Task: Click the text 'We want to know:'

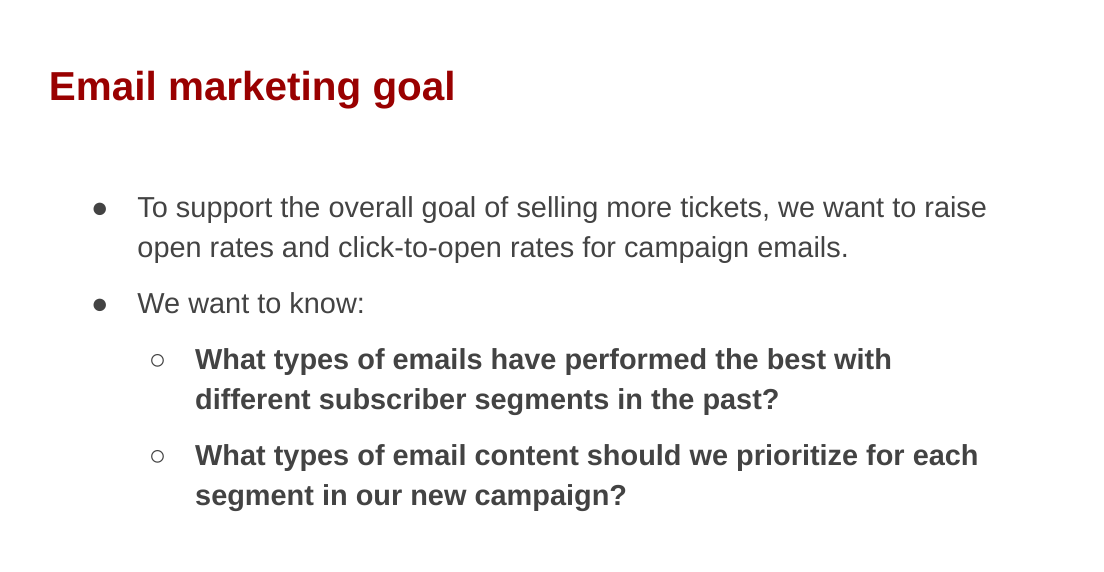Action: [251, 304]
